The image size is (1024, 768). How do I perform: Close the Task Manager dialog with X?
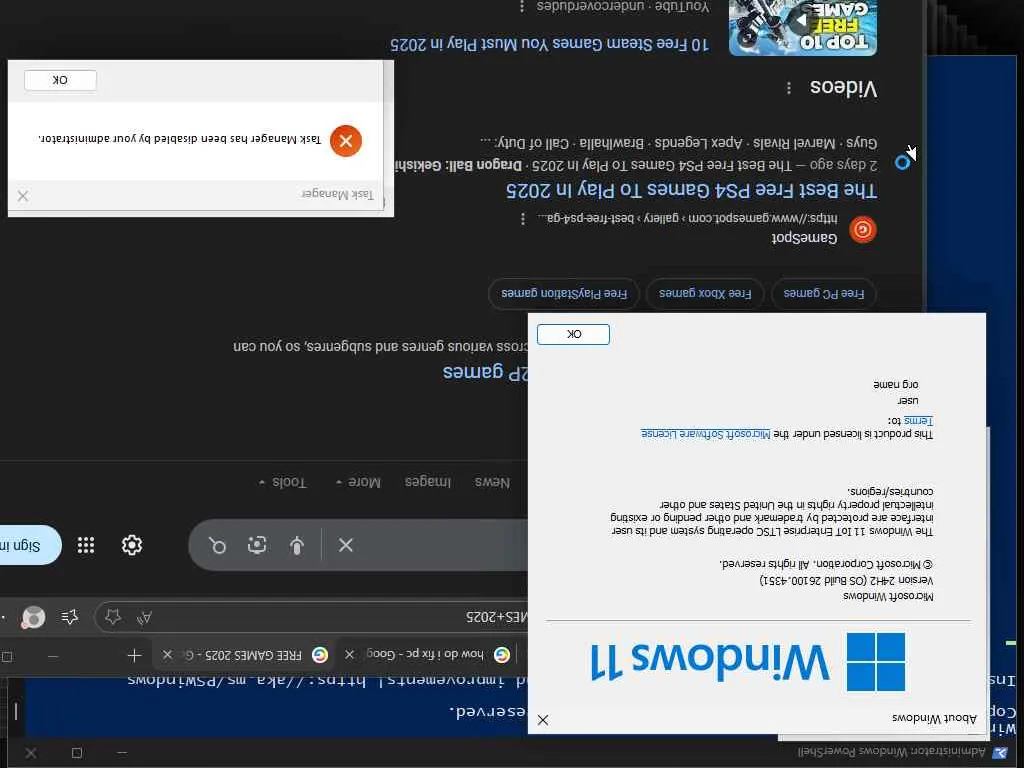[x=23, y=196]
